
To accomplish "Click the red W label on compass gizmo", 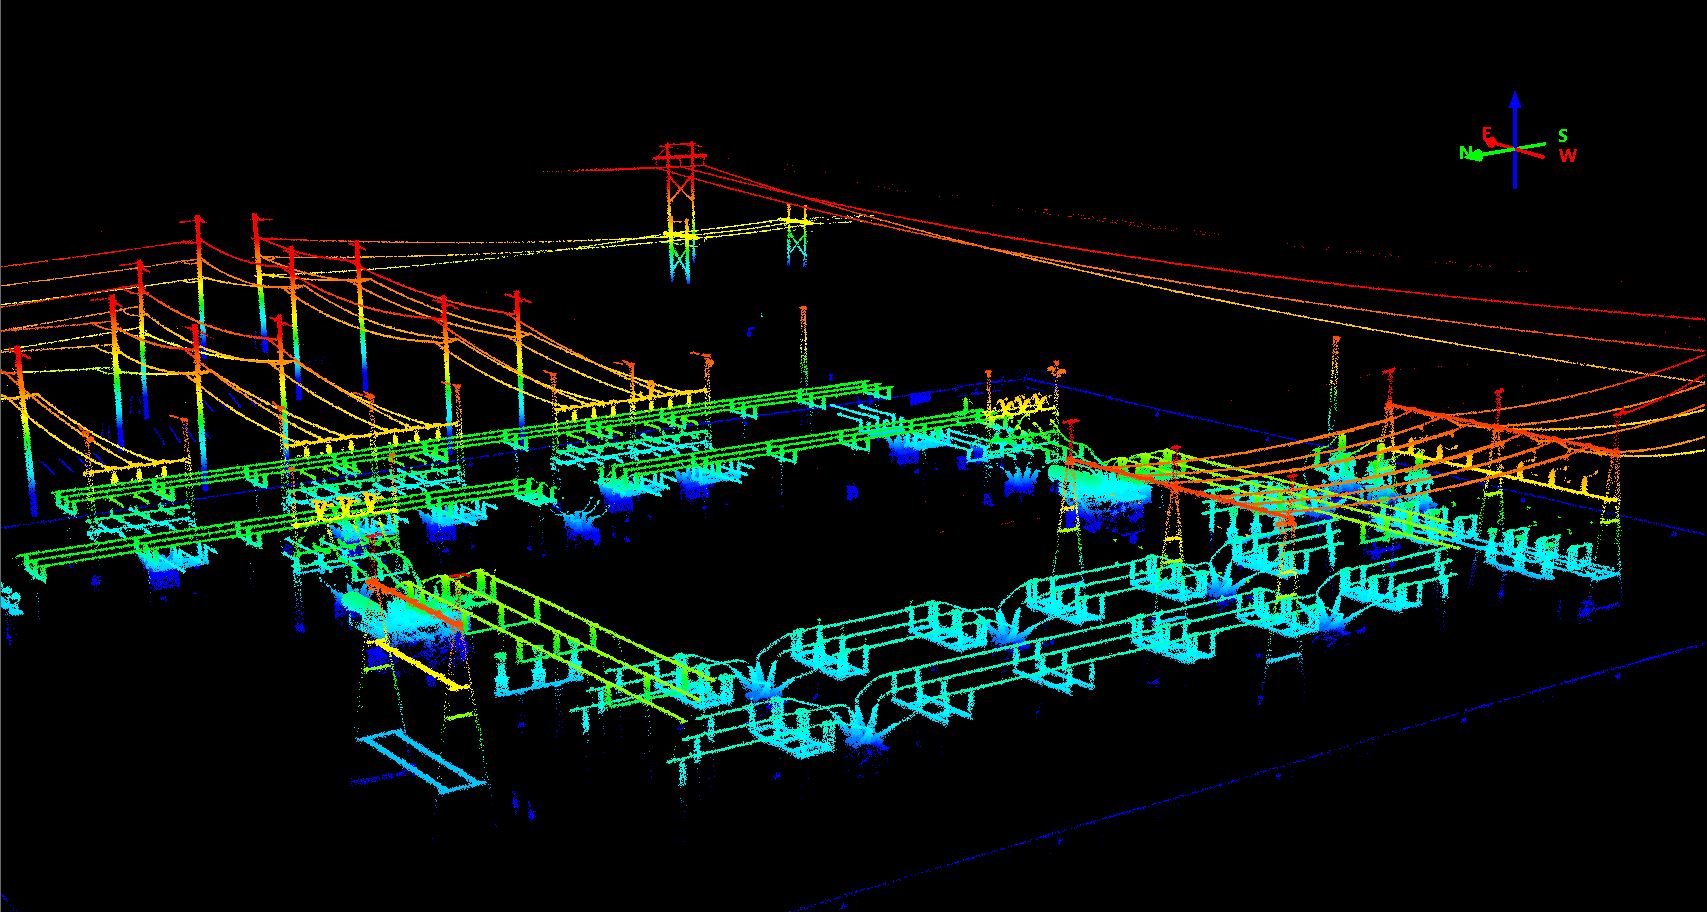I will tap(1567, 156).
